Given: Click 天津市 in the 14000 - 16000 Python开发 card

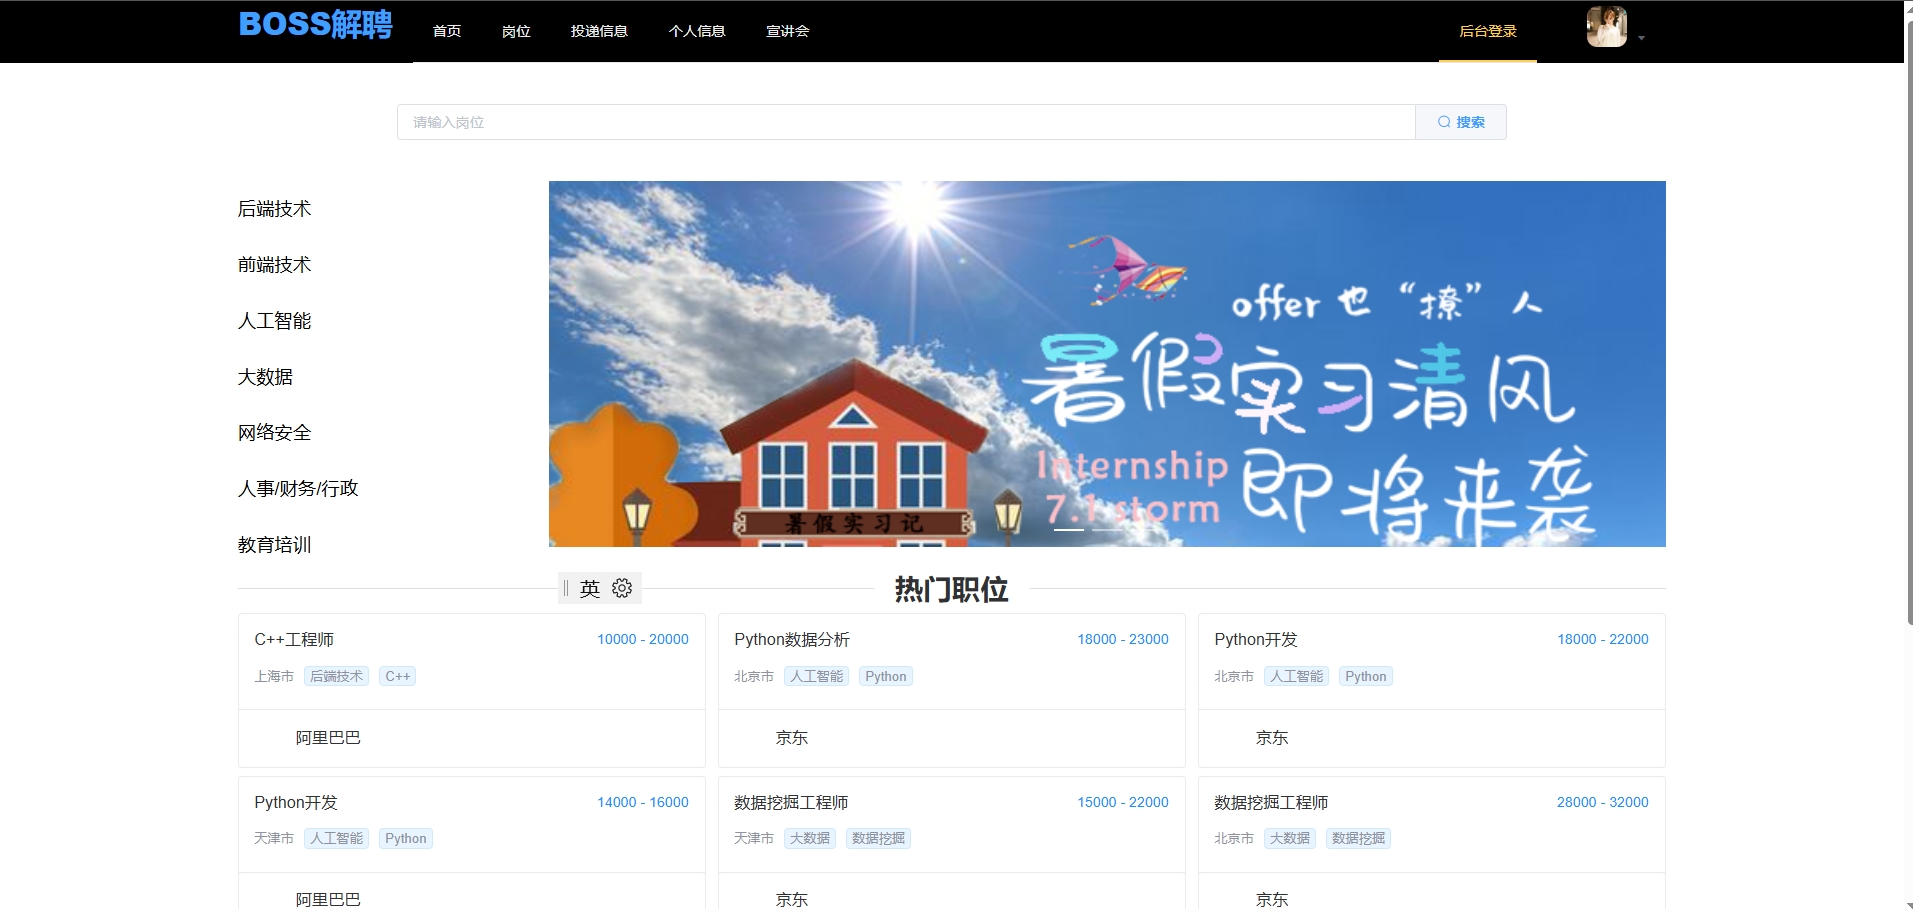Looking at the screenshot, I should coord(274,839).
